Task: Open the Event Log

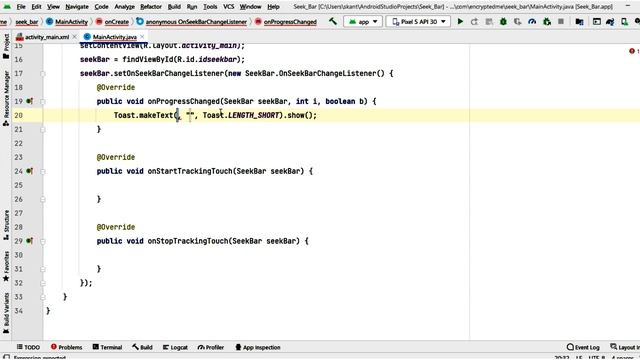Action: point(583,347)
